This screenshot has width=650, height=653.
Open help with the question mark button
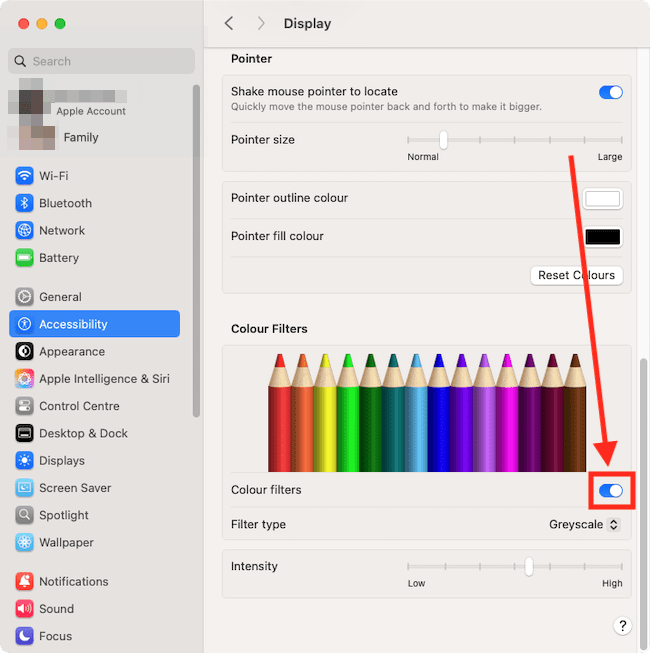[x=622, y=626]
